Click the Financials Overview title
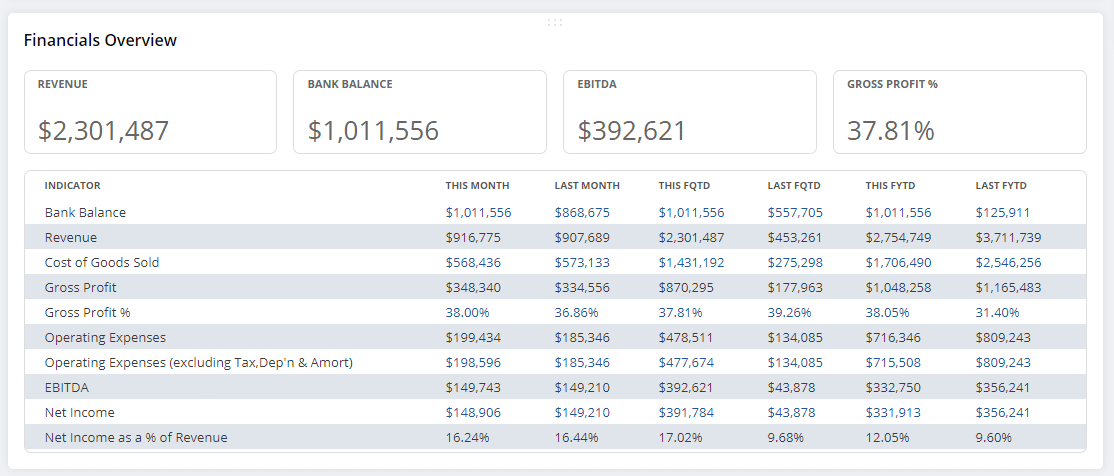 [x=100, y=41]
